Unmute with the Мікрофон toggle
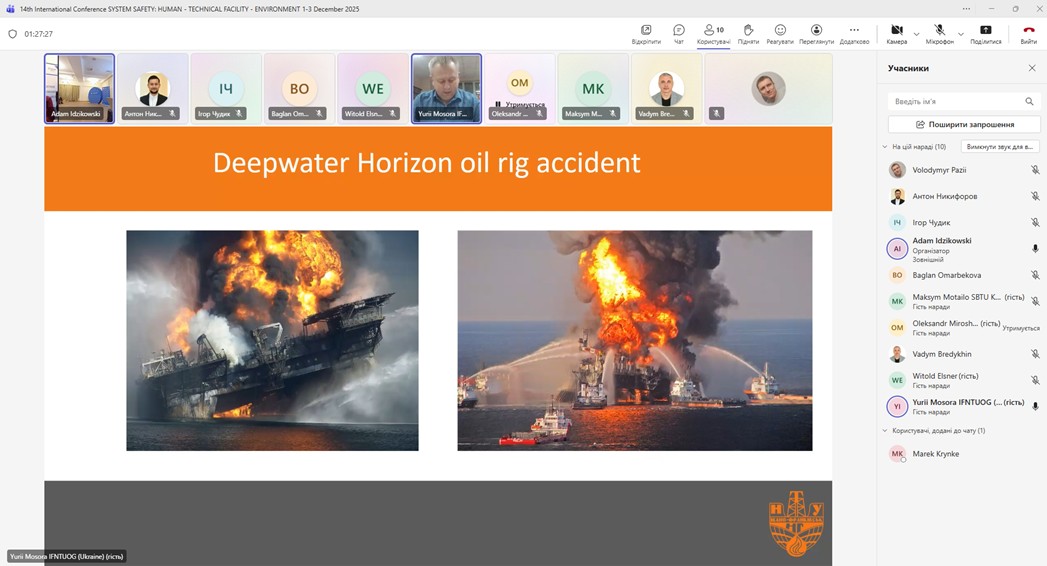Screen dimensions: 1047x566 click(x=939, y=34)
